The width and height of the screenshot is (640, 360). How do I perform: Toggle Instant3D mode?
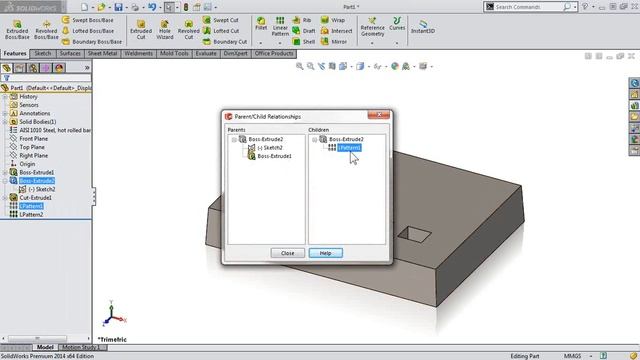pos(423,27)
